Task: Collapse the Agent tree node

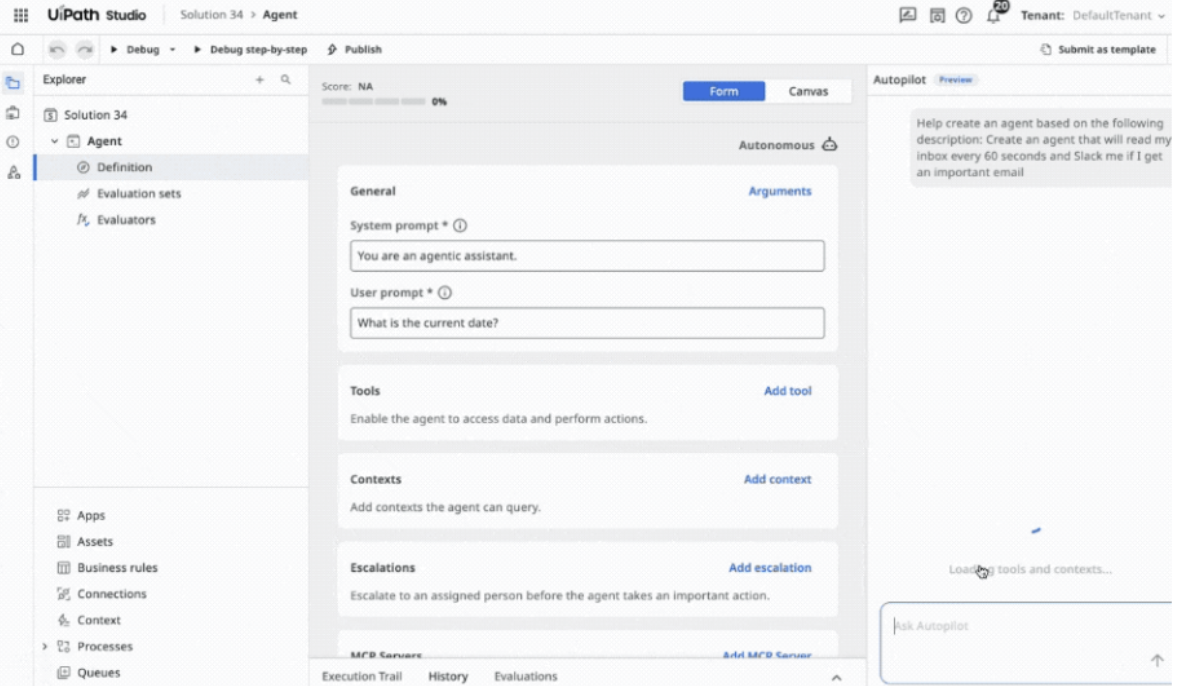Action: tap(55, 142)
